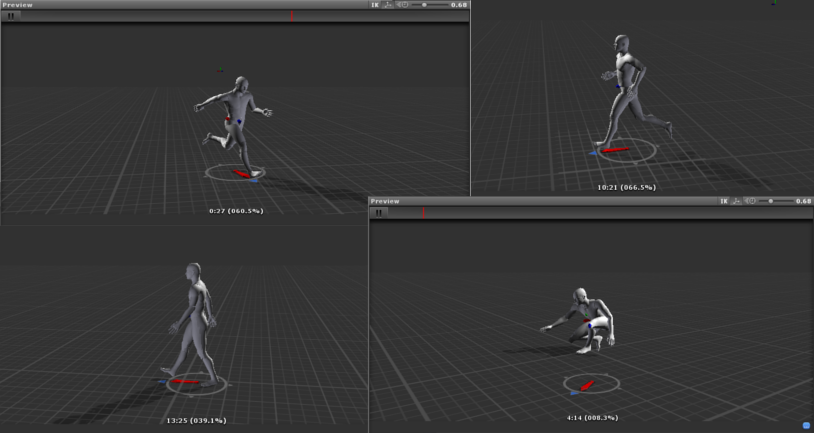
Task: Click the 13:25 (039.1%) time label
Action: pyautogui.click(x=196, y=421)
